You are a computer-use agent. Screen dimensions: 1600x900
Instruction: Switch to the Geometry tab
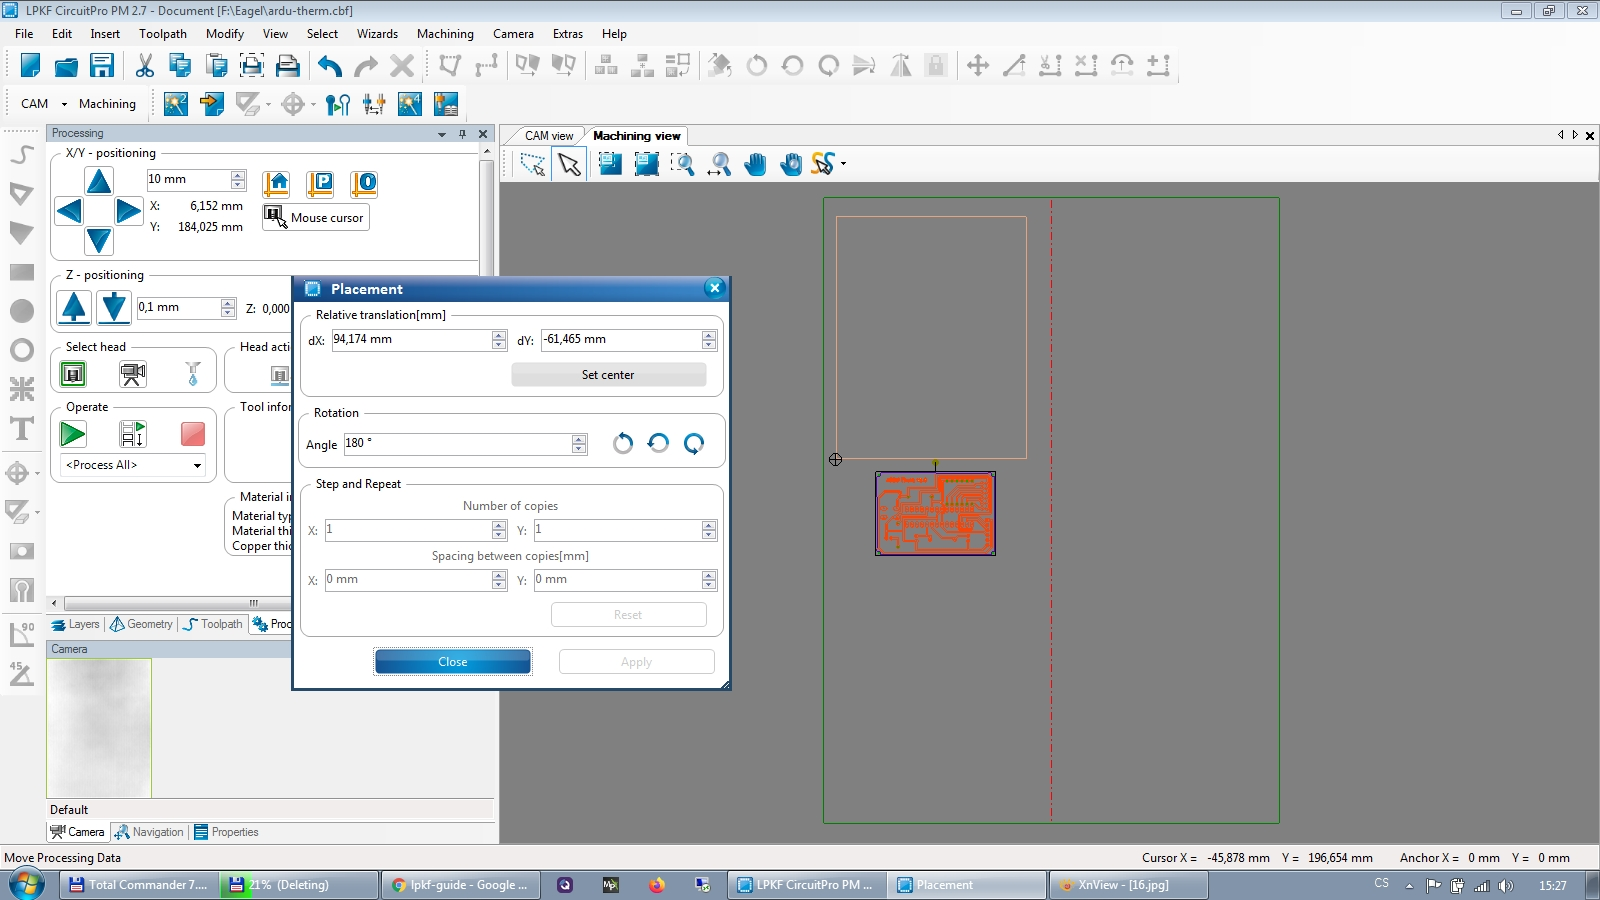[141, 624]
